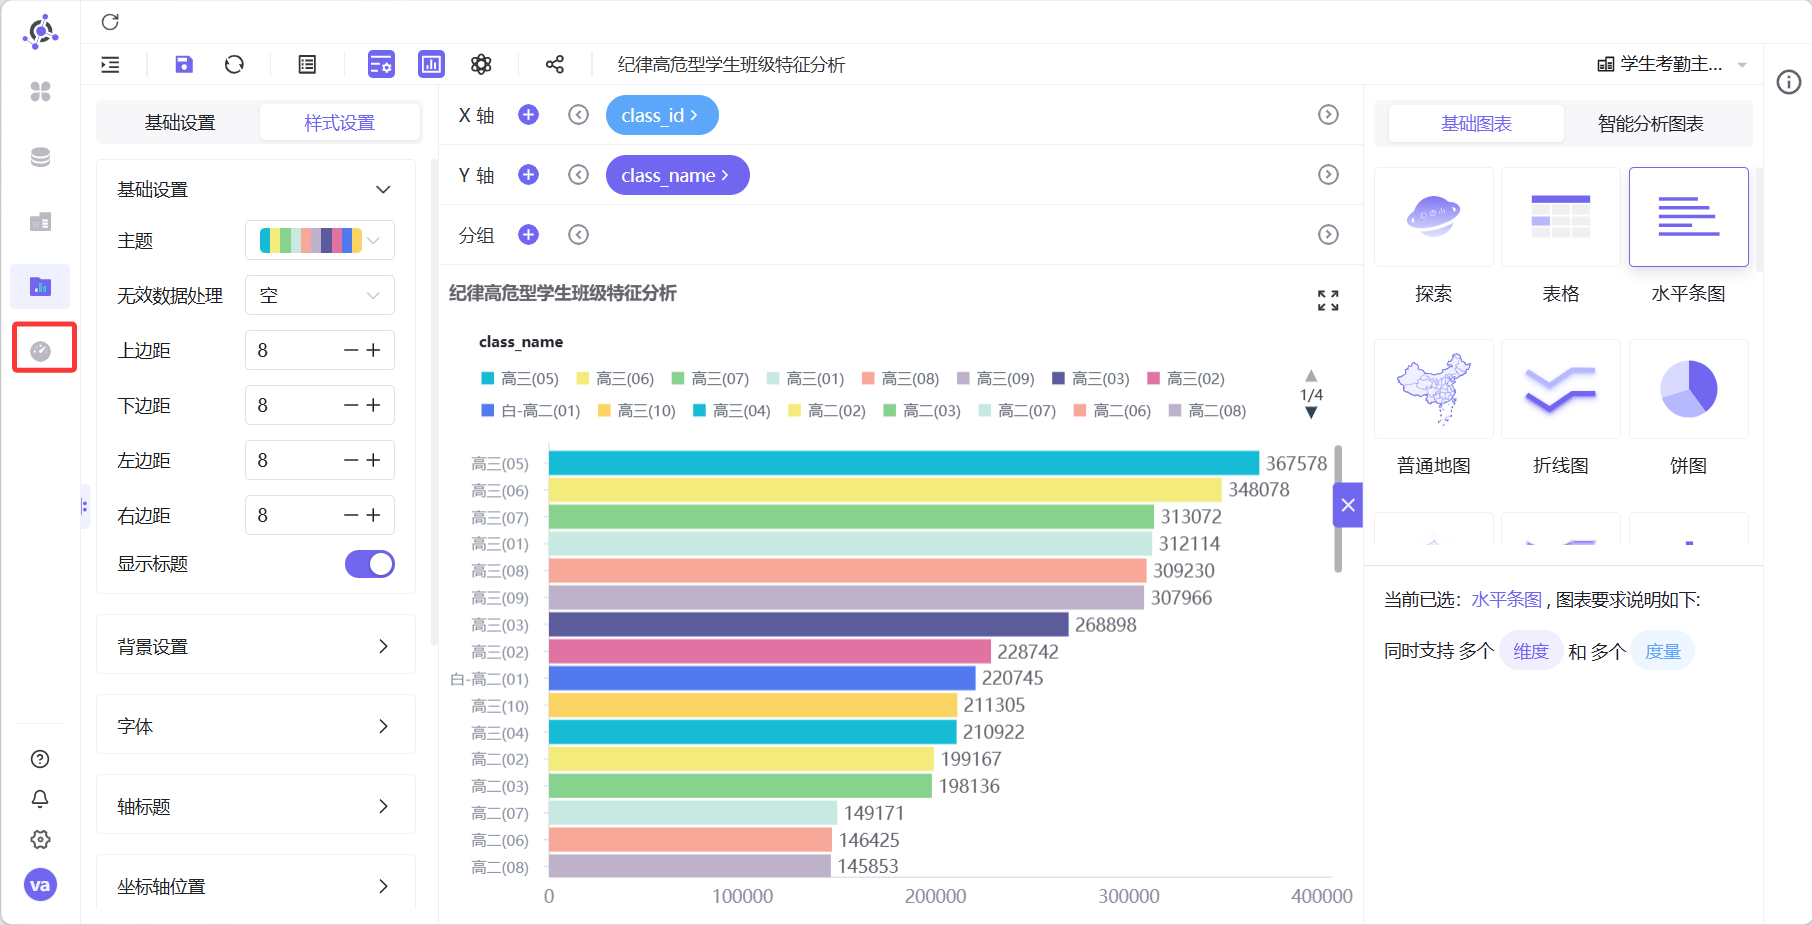1812x925 pixels.
Task: Expand the 坐标轴位置 section
Action: [256, 886]
